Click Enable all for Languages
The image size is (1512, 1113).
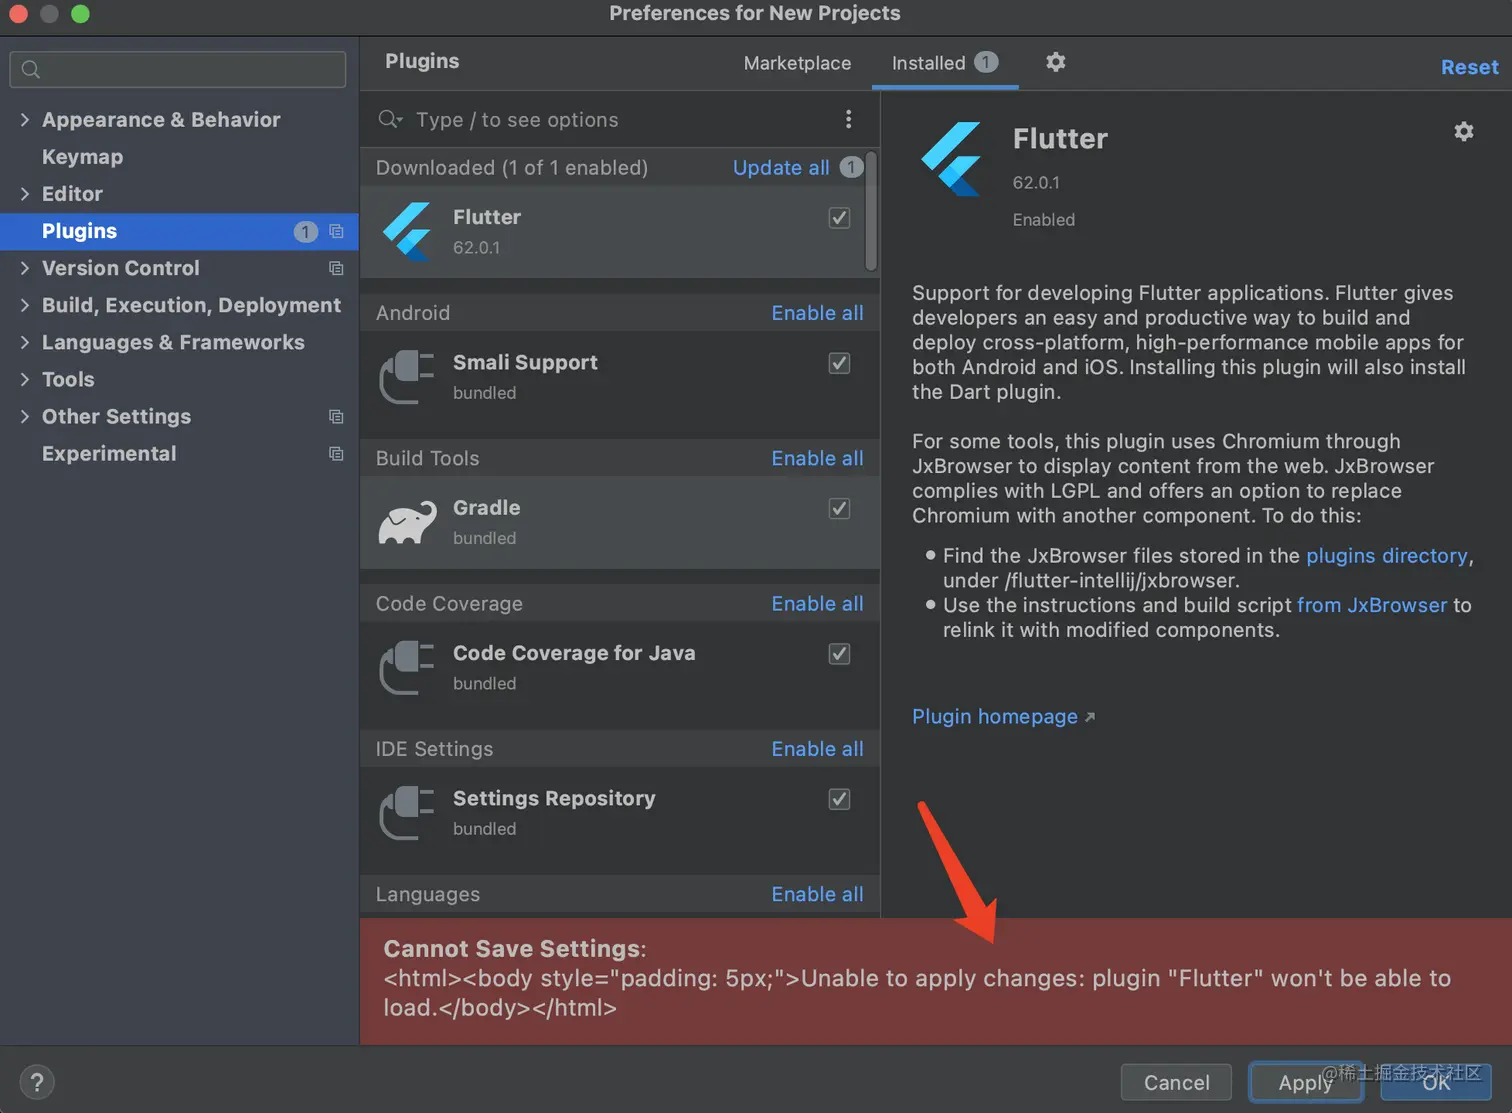[817, 894]
